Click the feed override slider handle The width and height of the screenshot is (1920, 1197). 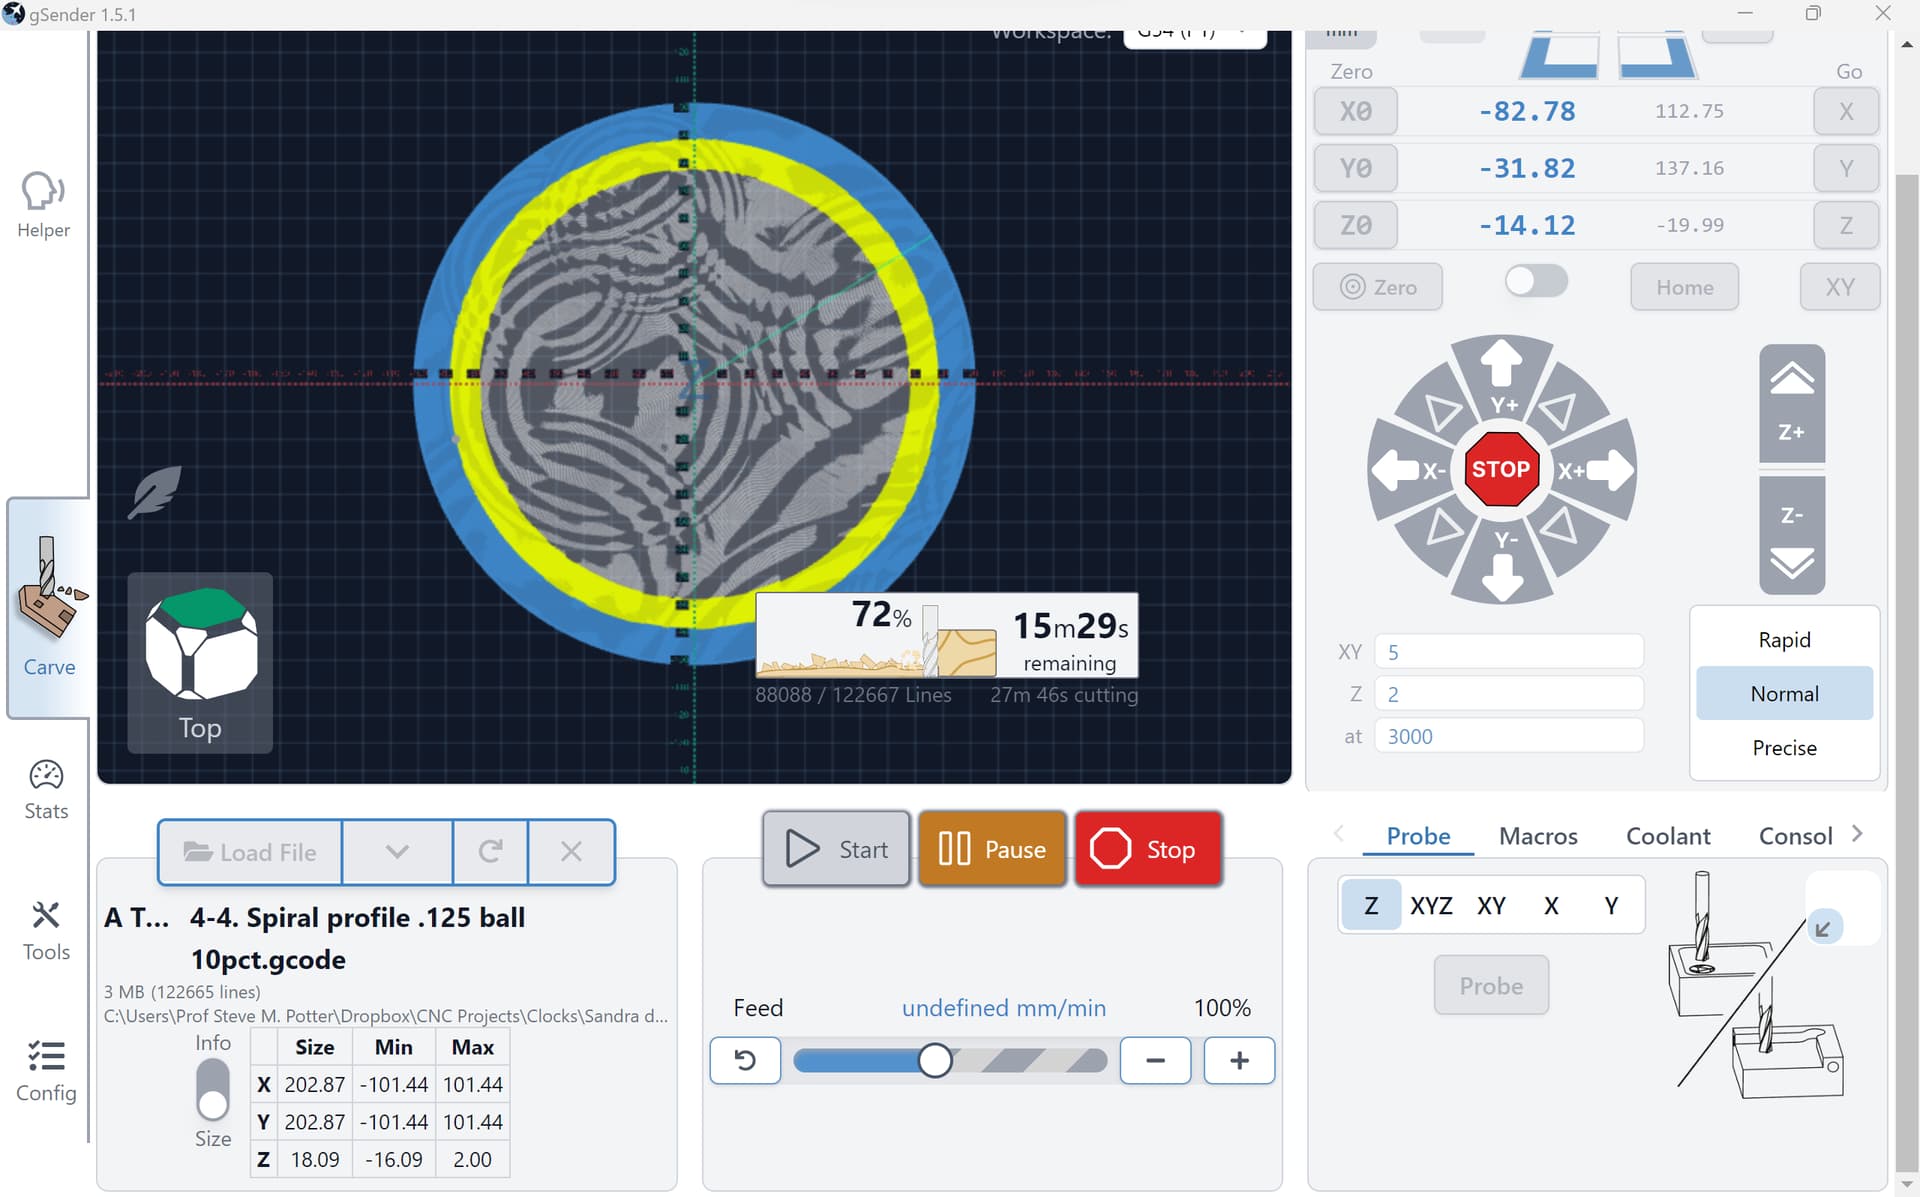[935, 1060]
